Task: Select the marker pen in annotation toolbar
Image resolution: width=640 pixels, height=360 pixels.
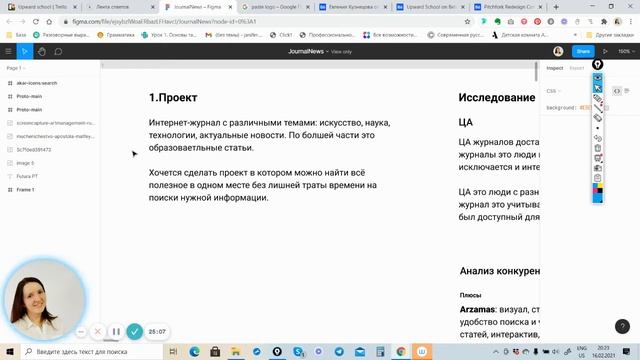Action: tap(598, 98)
